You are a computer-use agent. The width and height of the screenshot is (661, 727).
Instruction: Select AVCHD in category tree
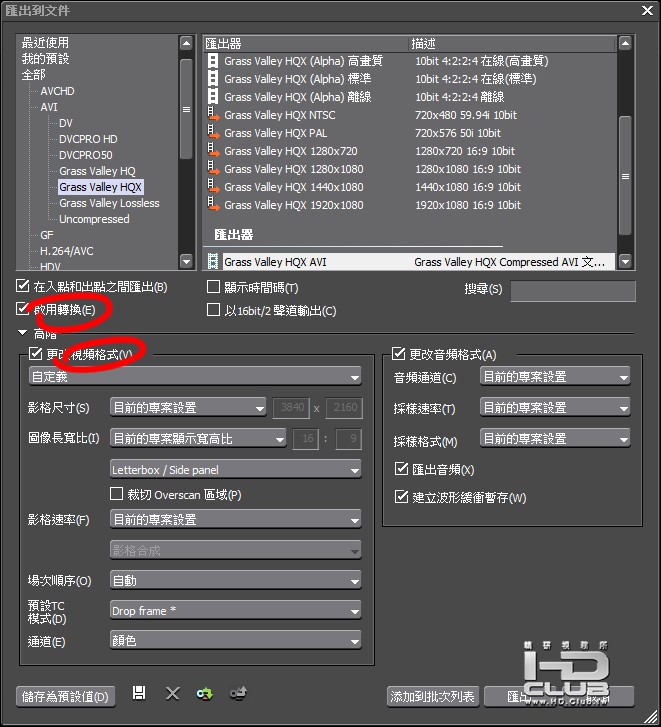coord(57,91)
